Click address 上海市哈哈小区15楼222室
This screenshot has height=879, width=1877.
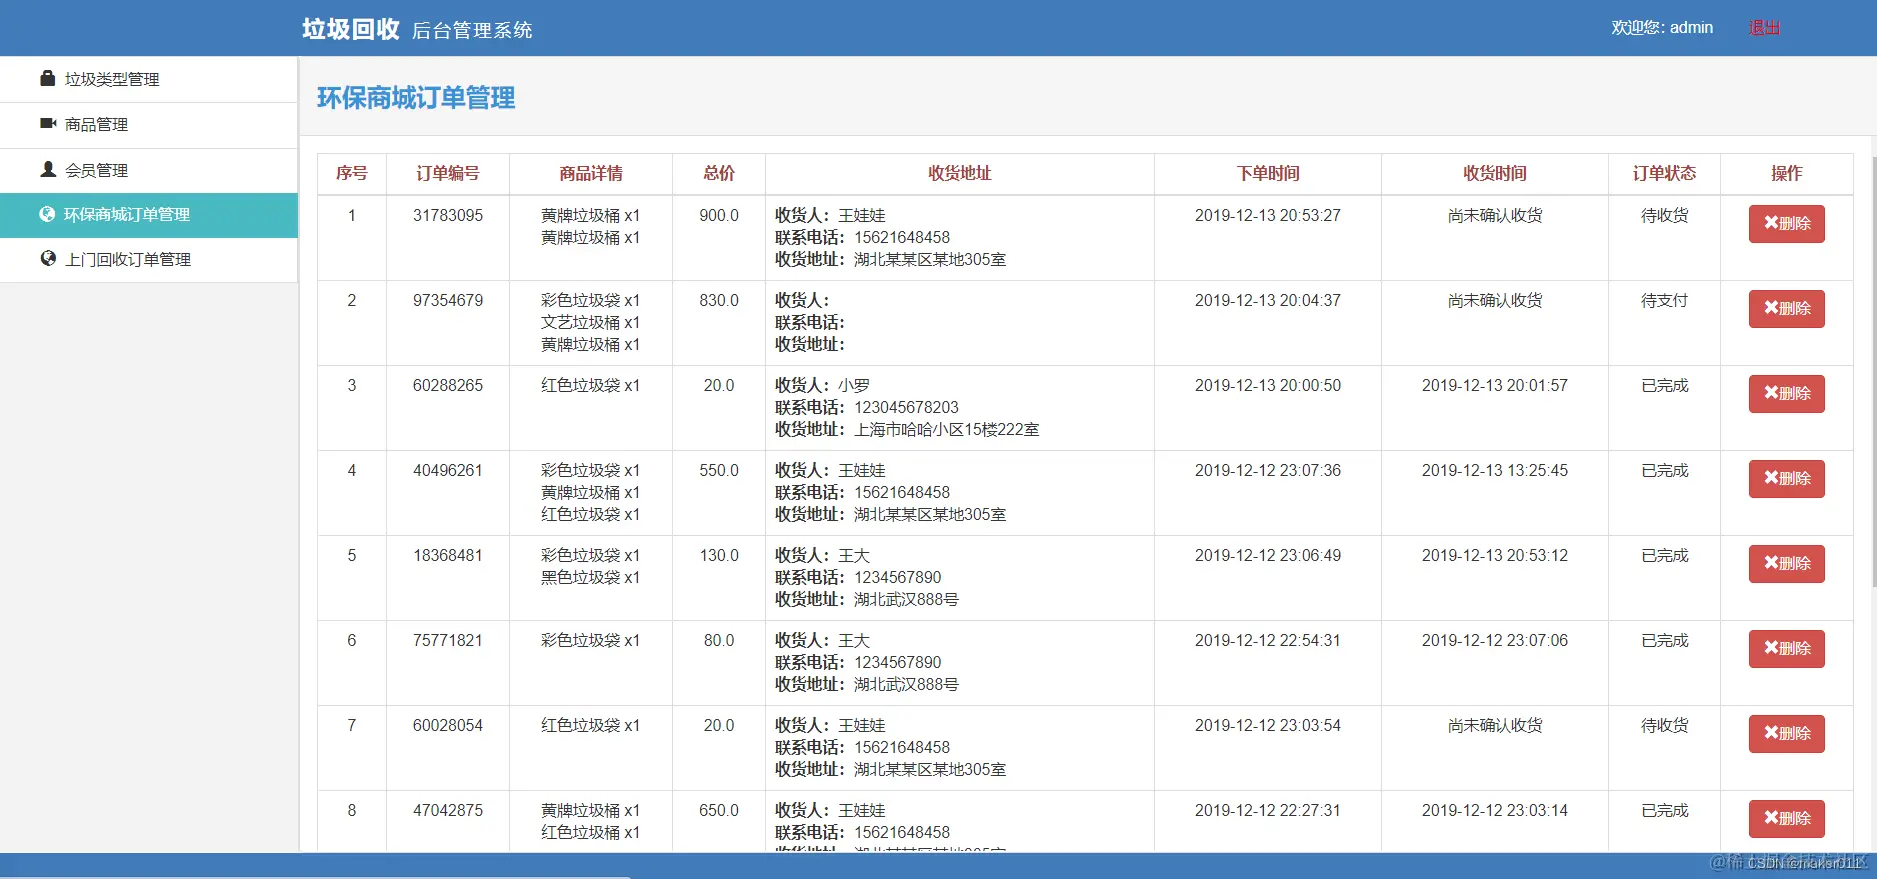tap(946, 430)
